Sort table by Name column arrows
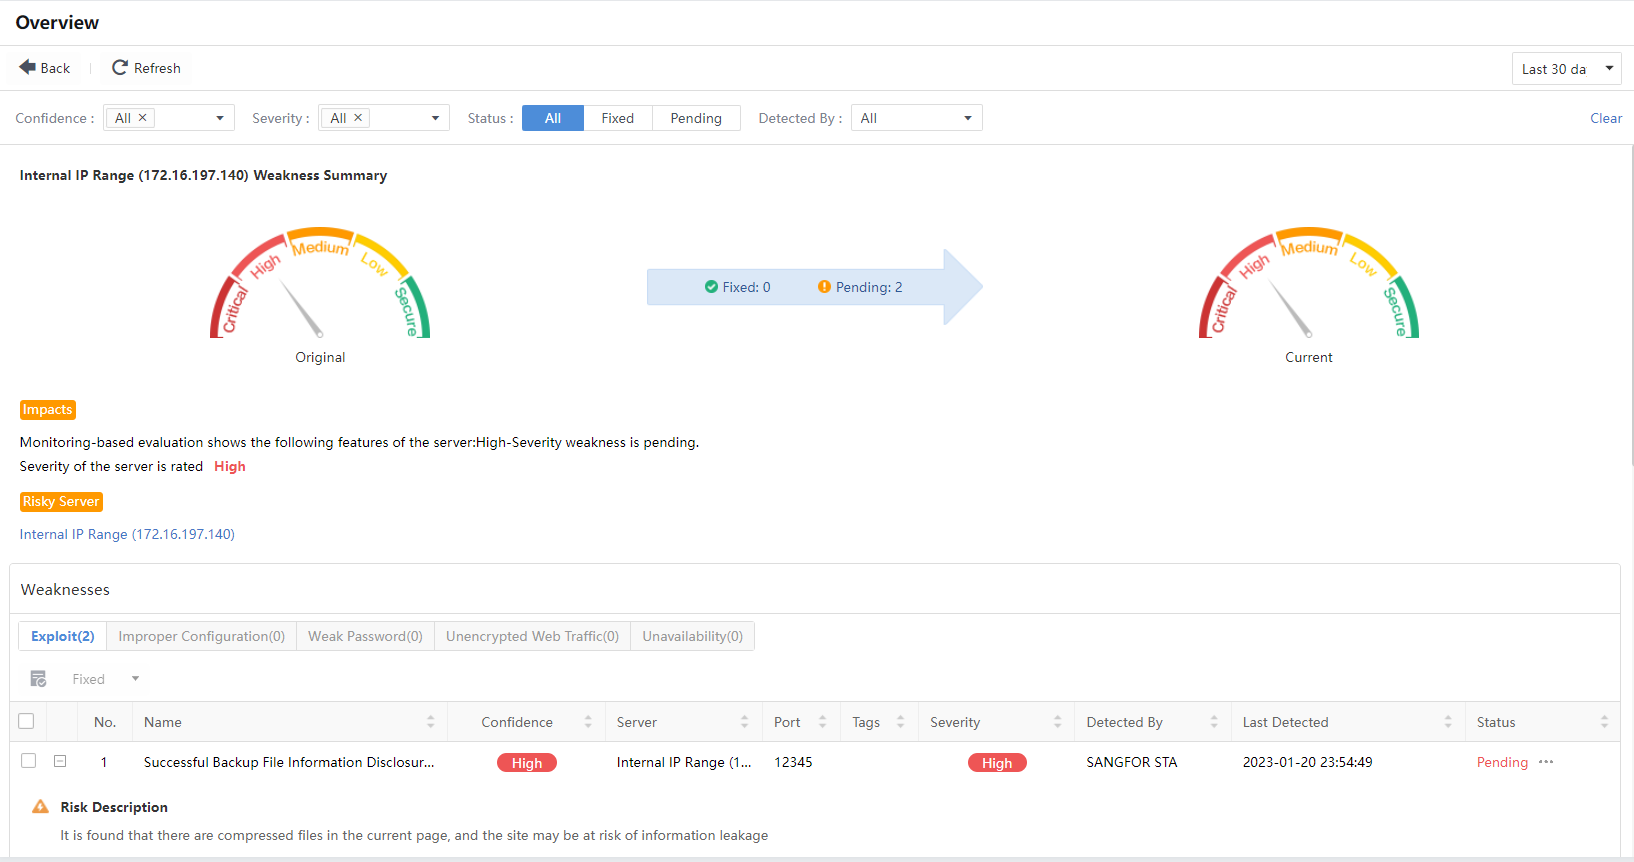Screen dimensions: 1634x862 pos(431,722)
